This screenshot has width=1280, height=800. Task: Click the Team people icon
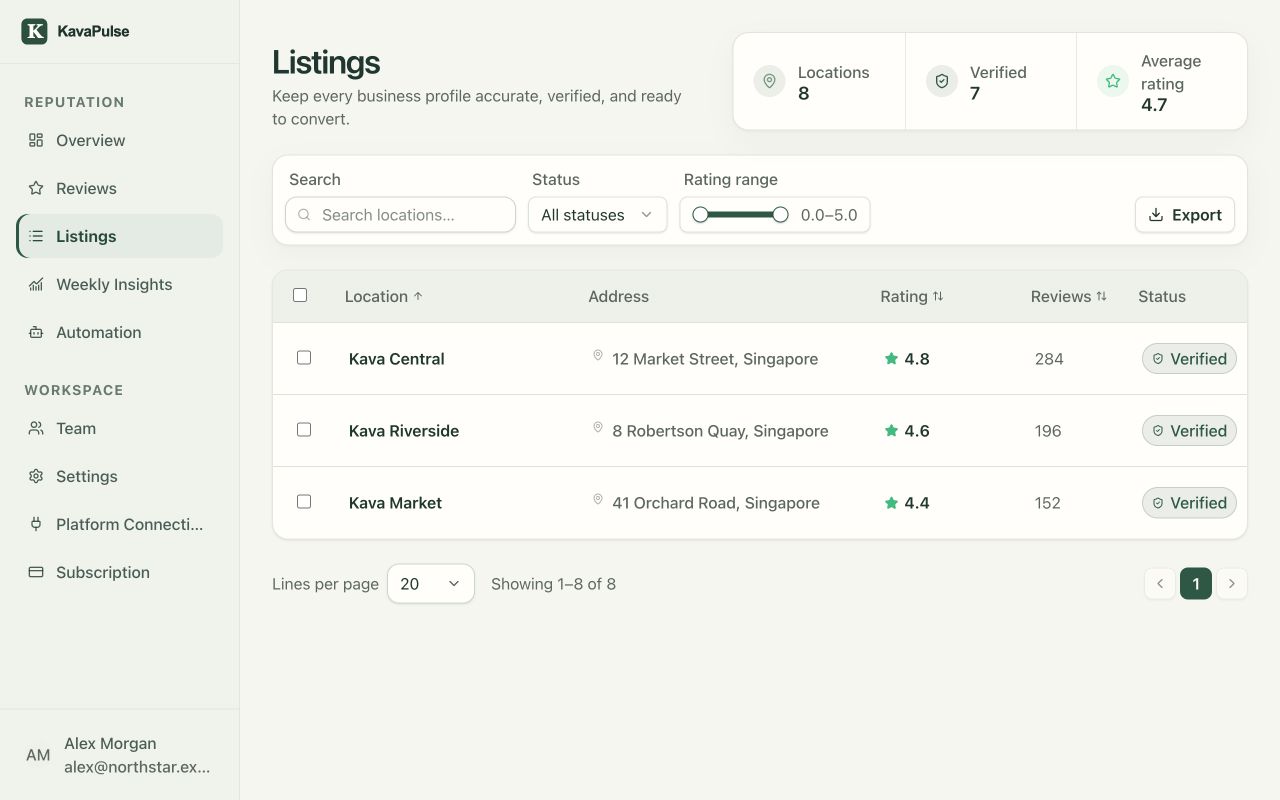pyautogui.click(x=36, y=428)
